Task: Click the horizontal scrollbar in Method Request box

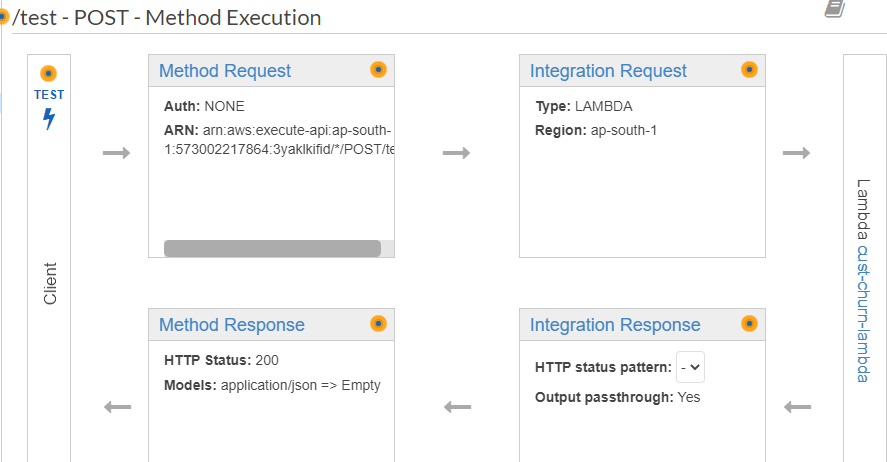Action: point(272,248)
